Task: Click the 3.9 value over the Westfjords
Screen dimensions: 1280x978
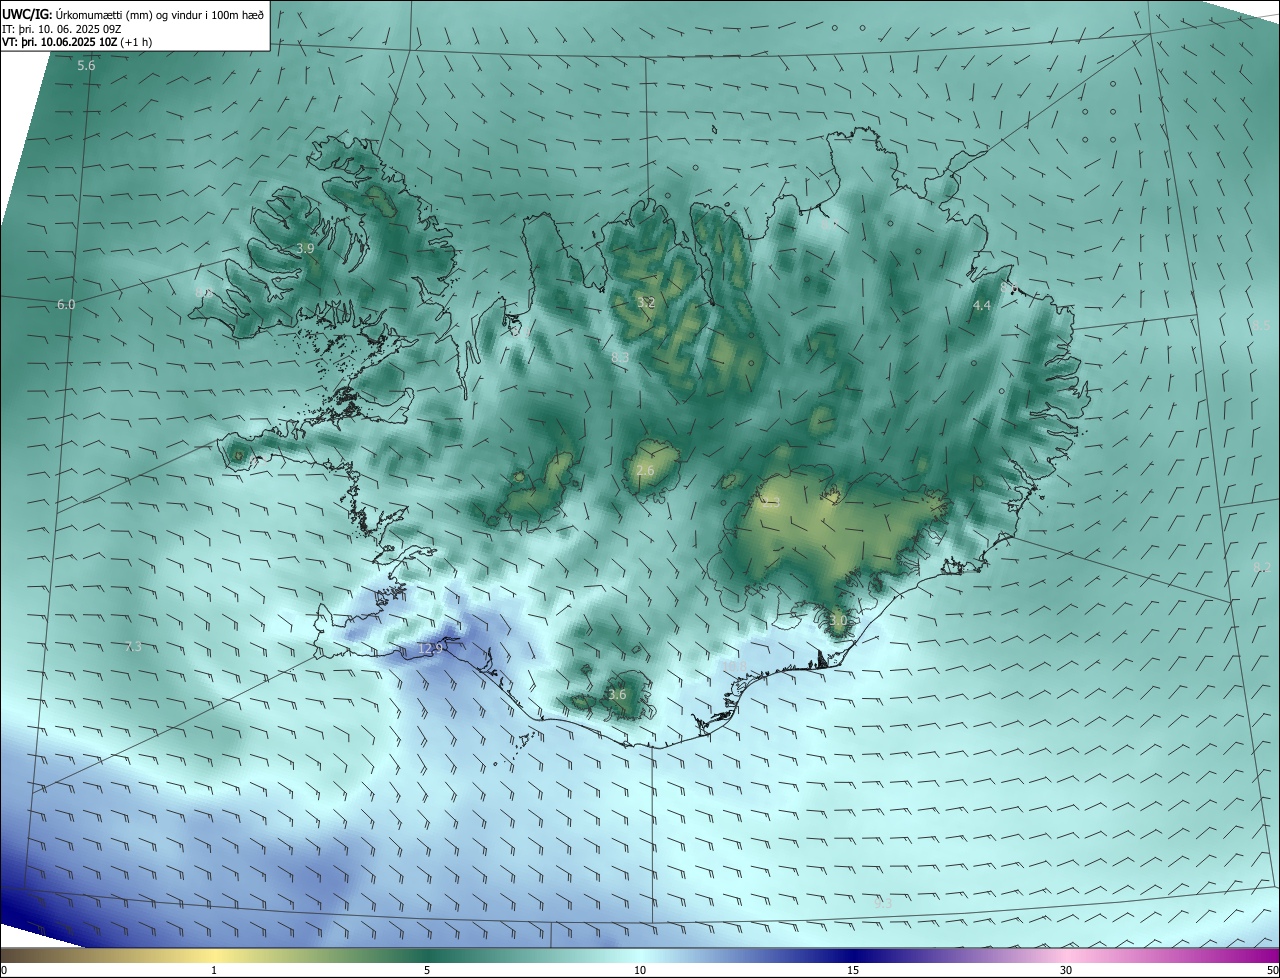Action: [x=306, y=248]
